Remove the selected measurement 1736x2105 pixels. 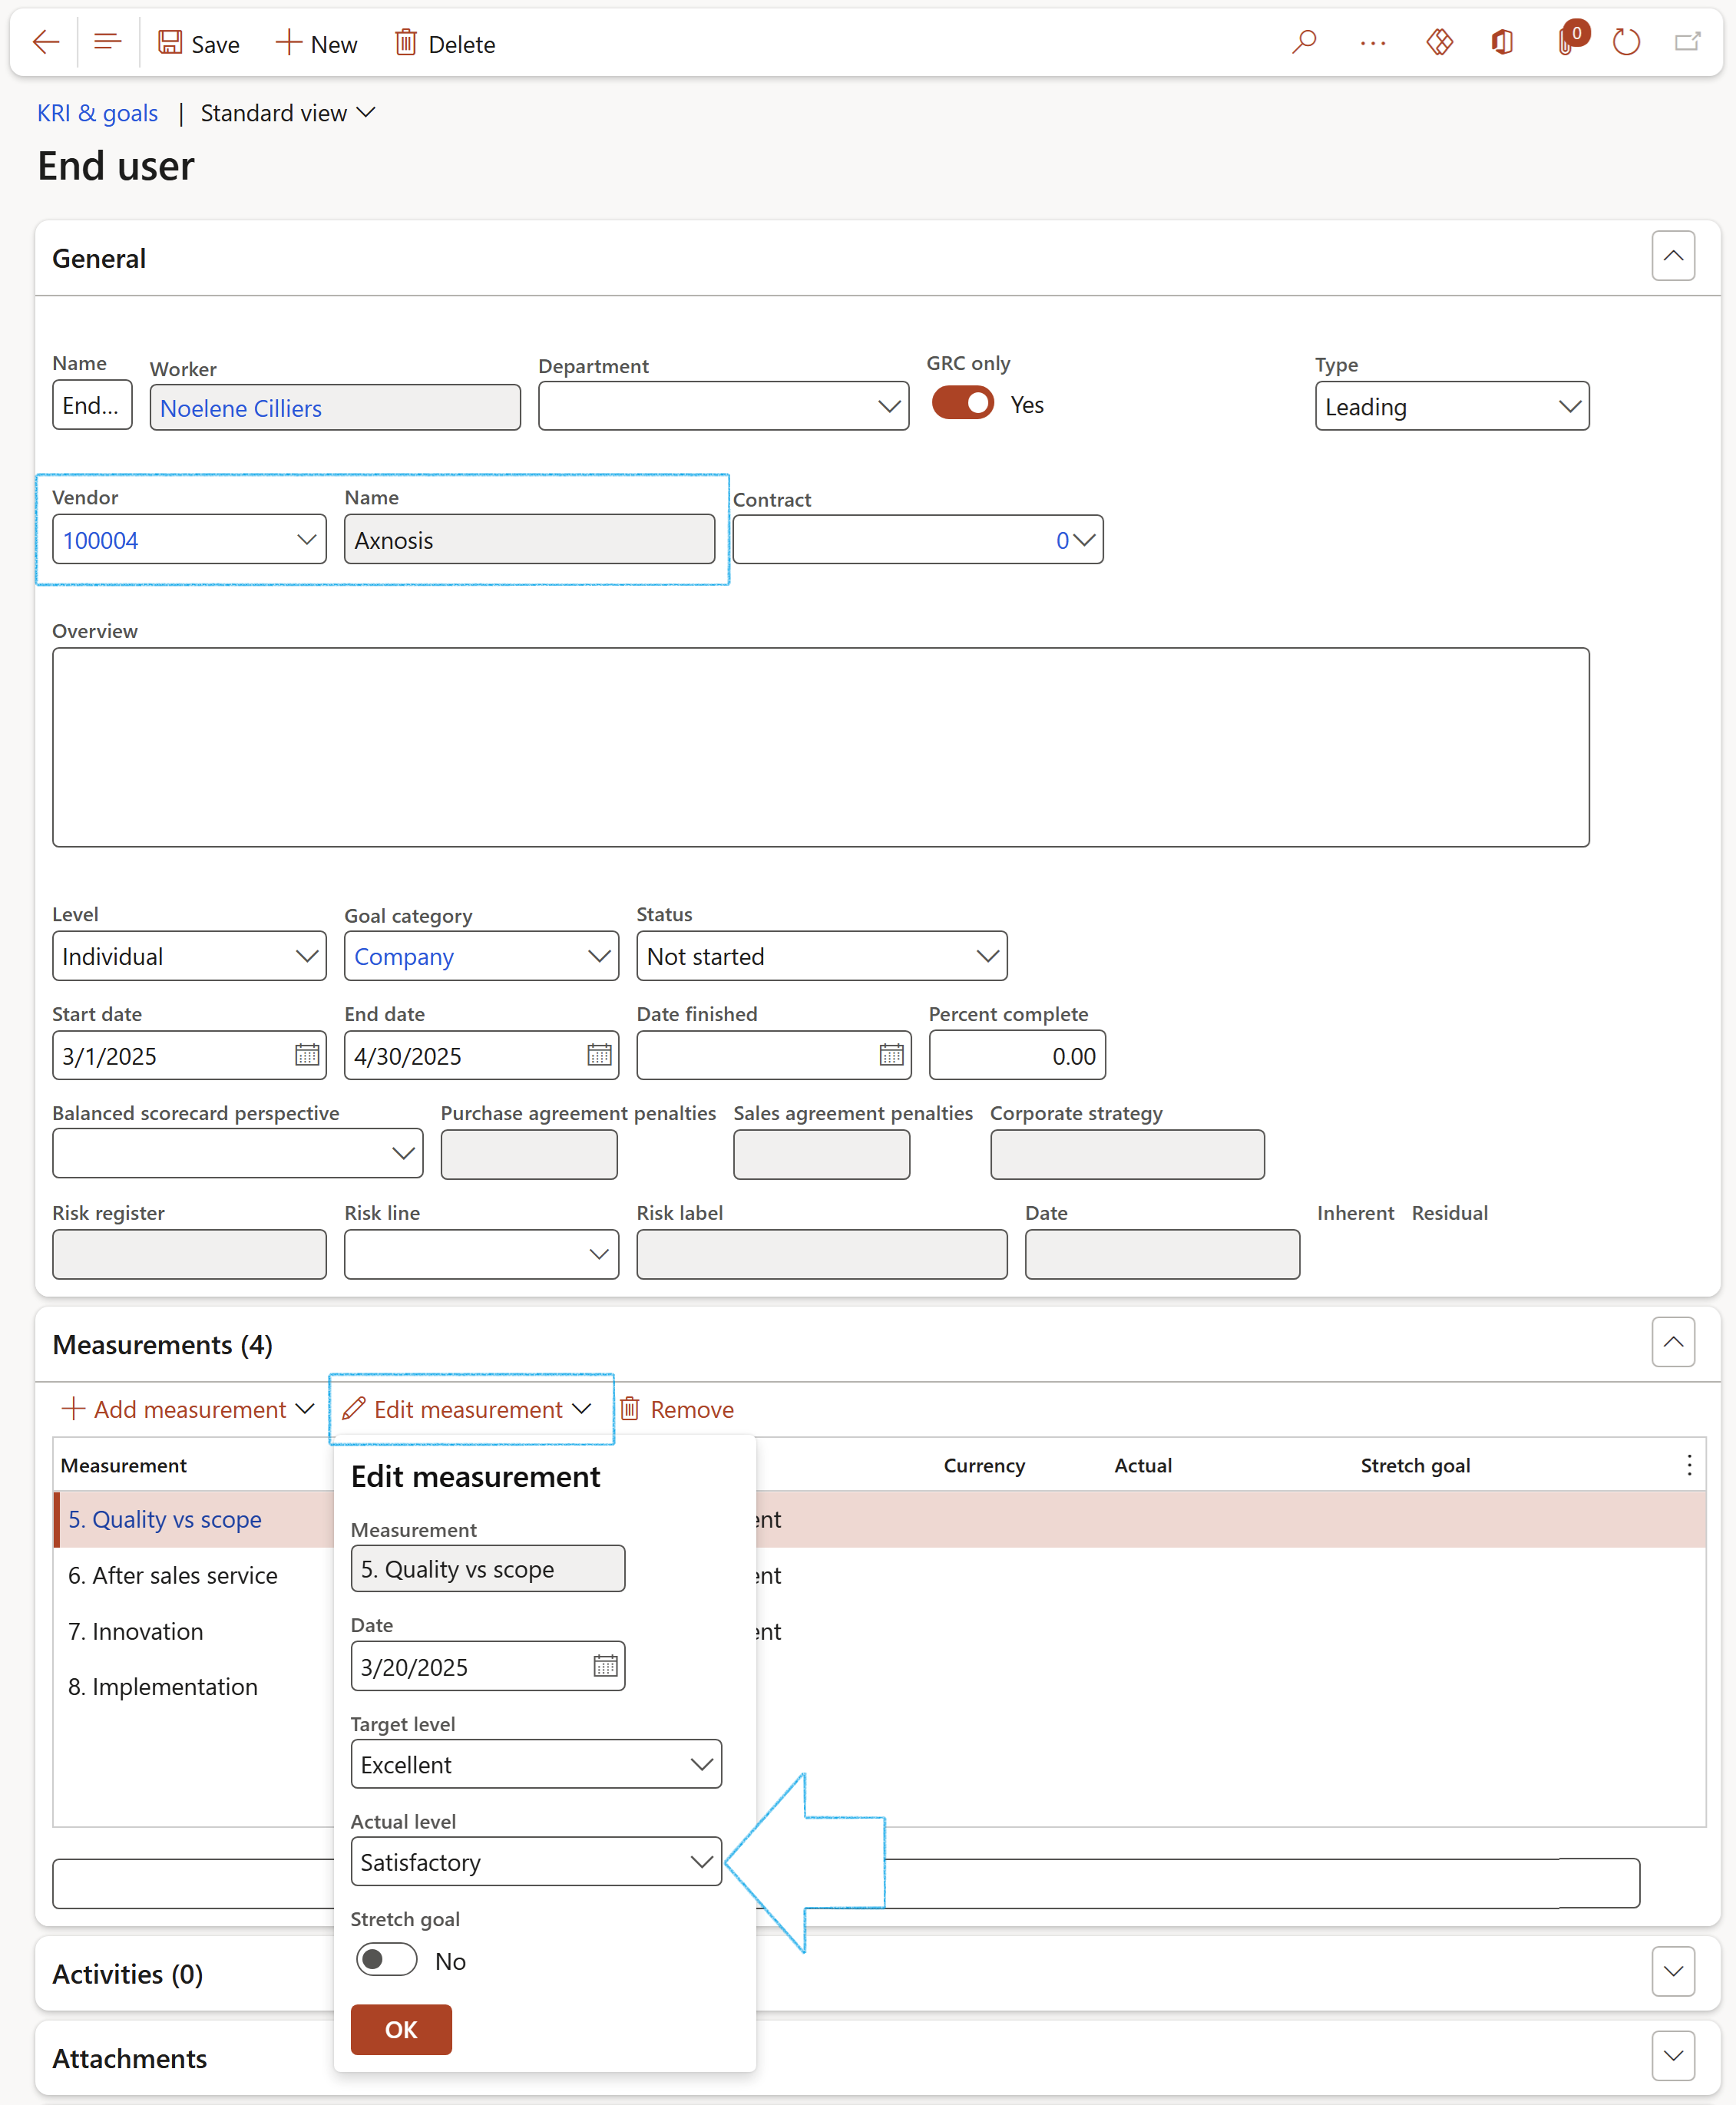point(677,1410)
